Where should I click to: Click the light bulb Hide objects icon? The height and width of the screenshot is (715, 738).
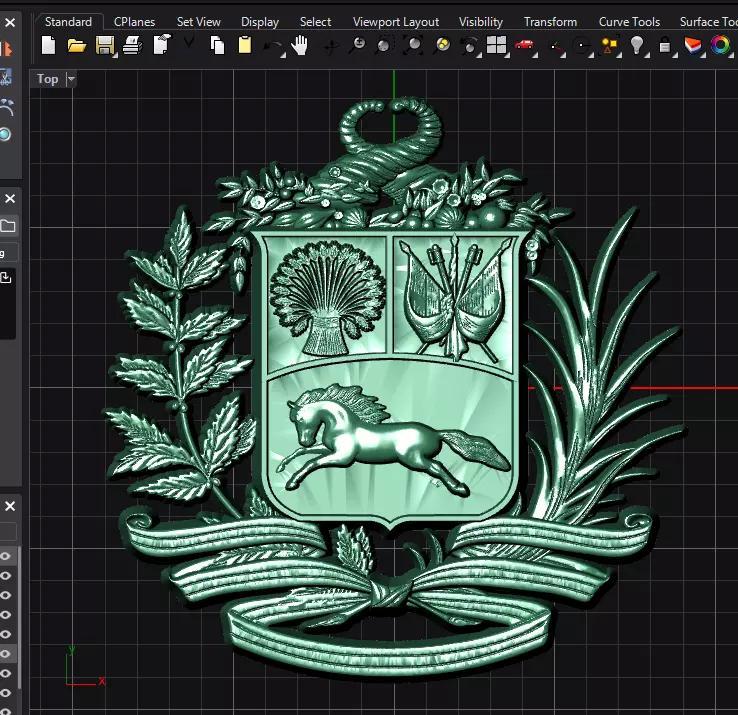pos(636,45)
